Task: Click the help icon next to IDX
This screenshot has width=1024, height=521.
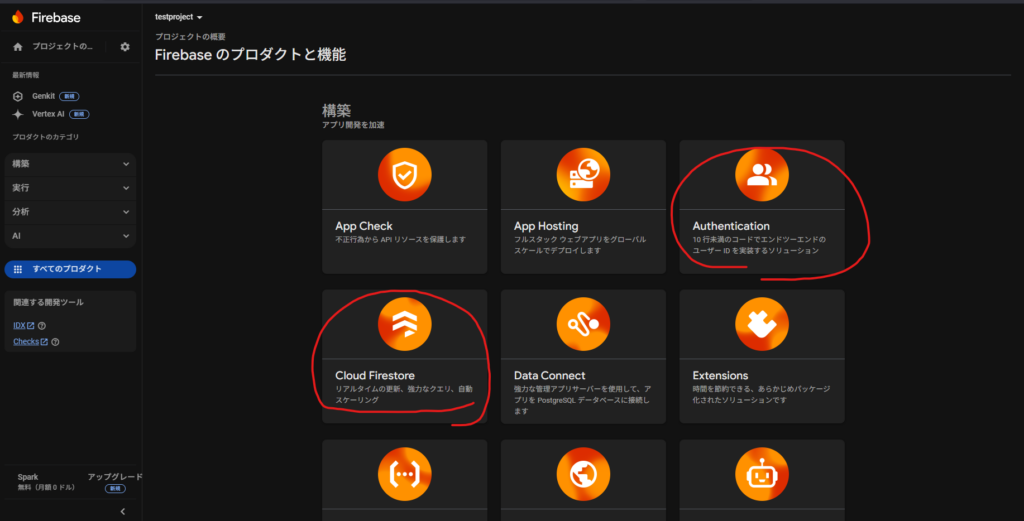Action: 42,326
